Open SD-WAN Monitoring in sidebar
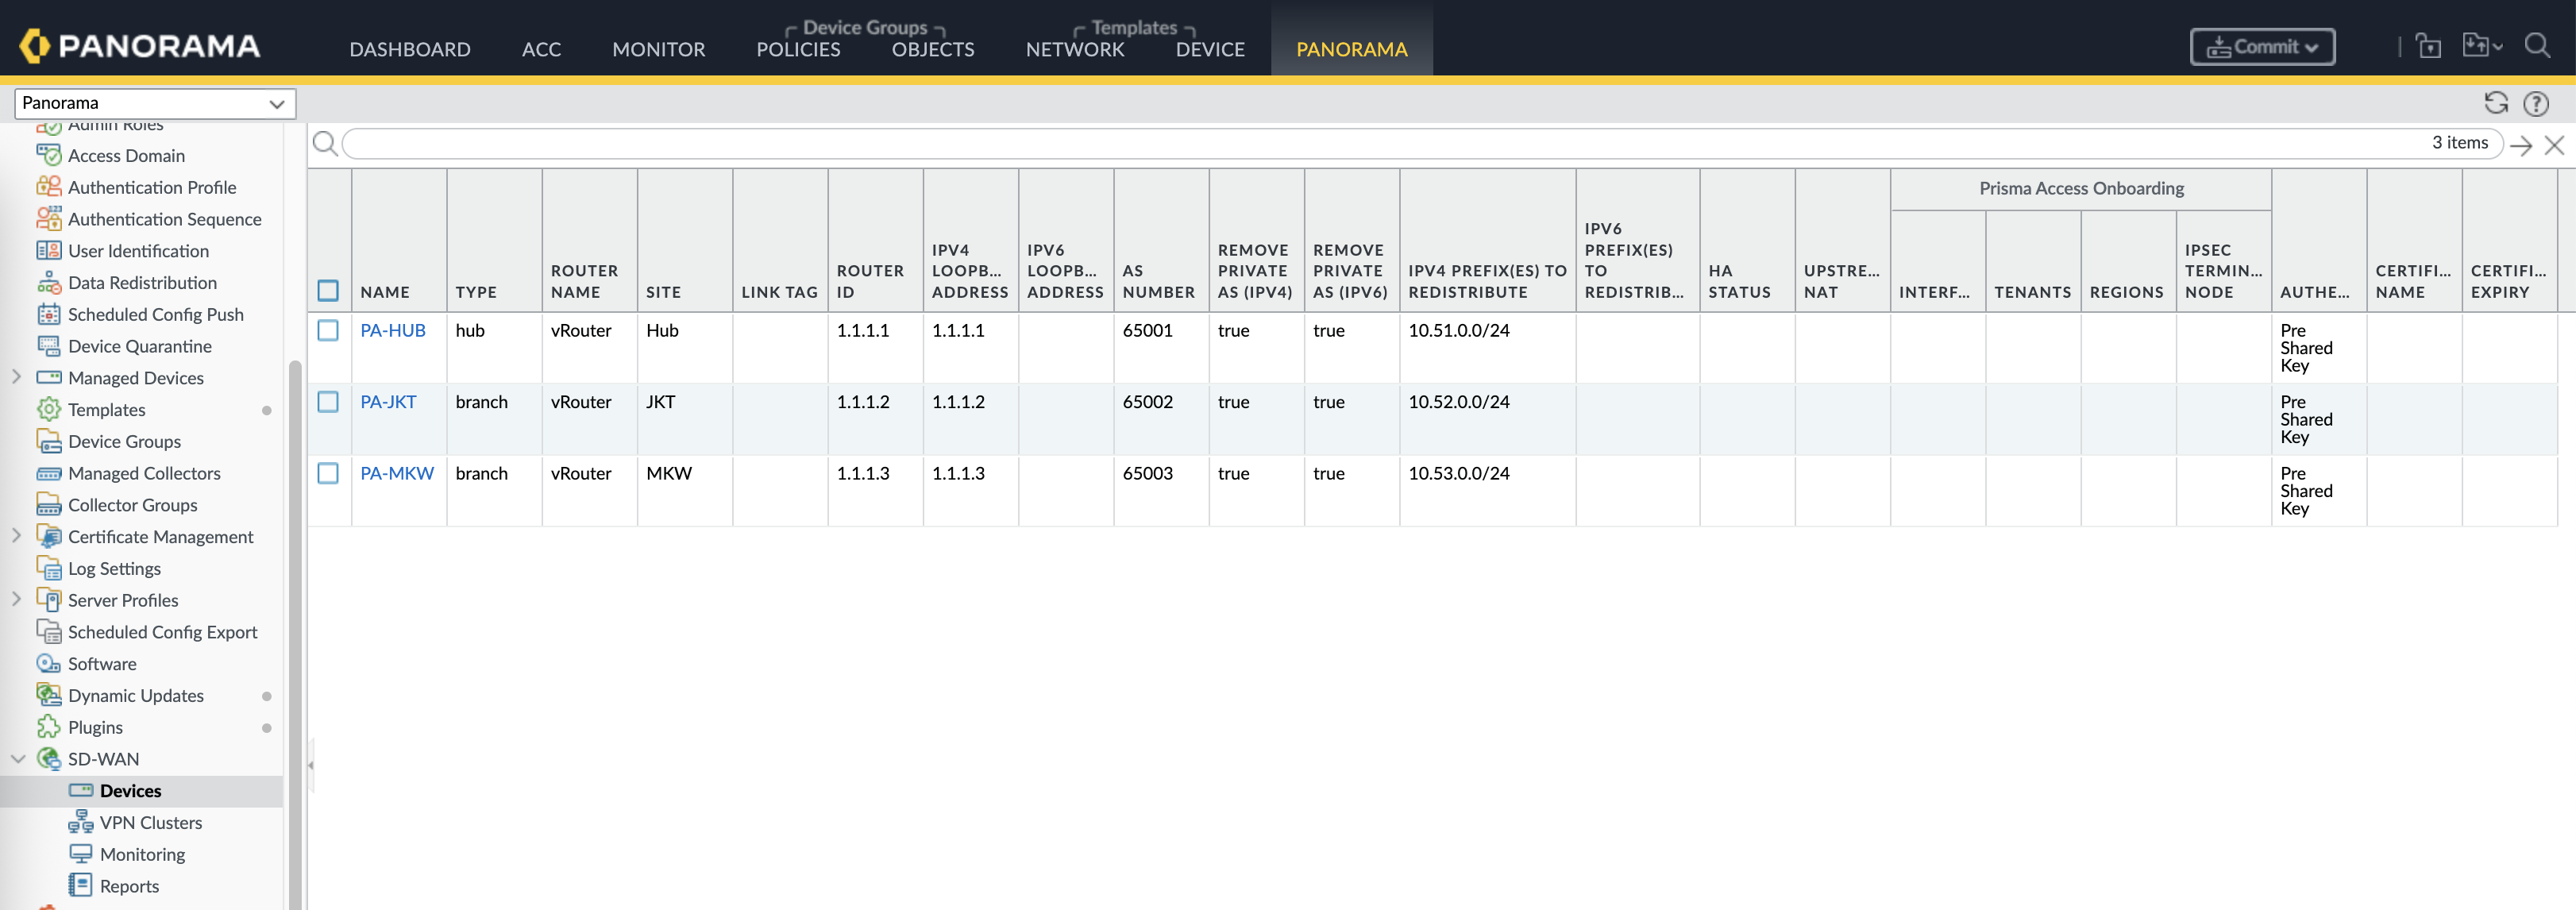Screen dimensions: 2576x910 (x=142, y=854)
